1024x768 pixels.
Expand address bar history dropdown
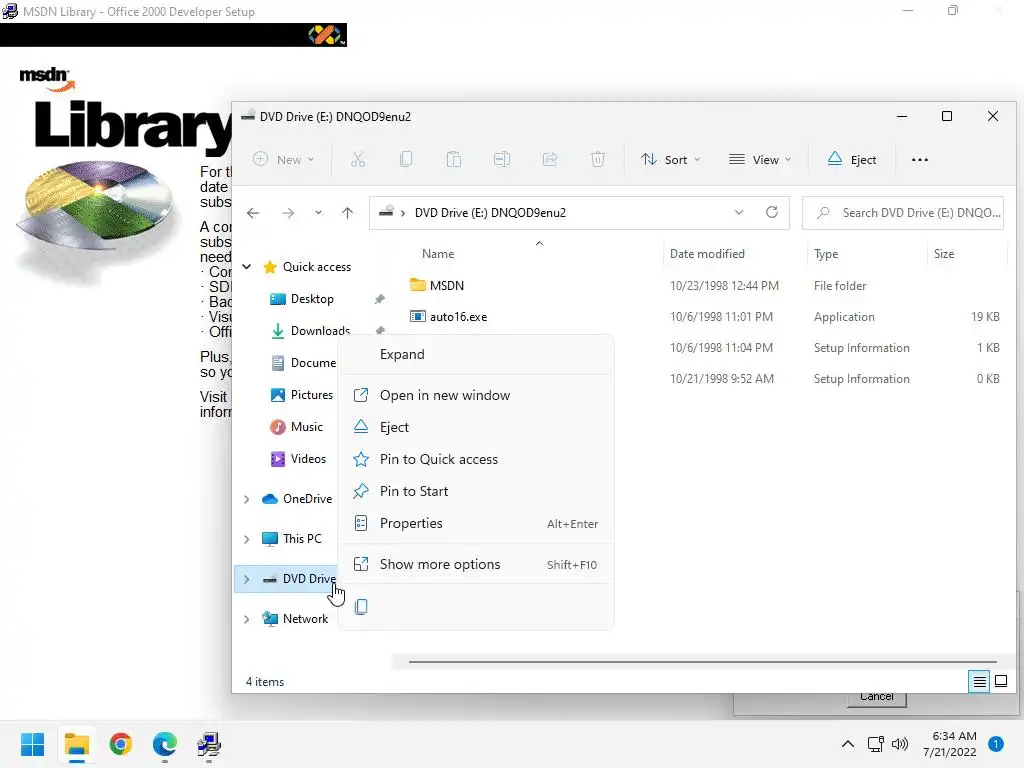point(739,212)
